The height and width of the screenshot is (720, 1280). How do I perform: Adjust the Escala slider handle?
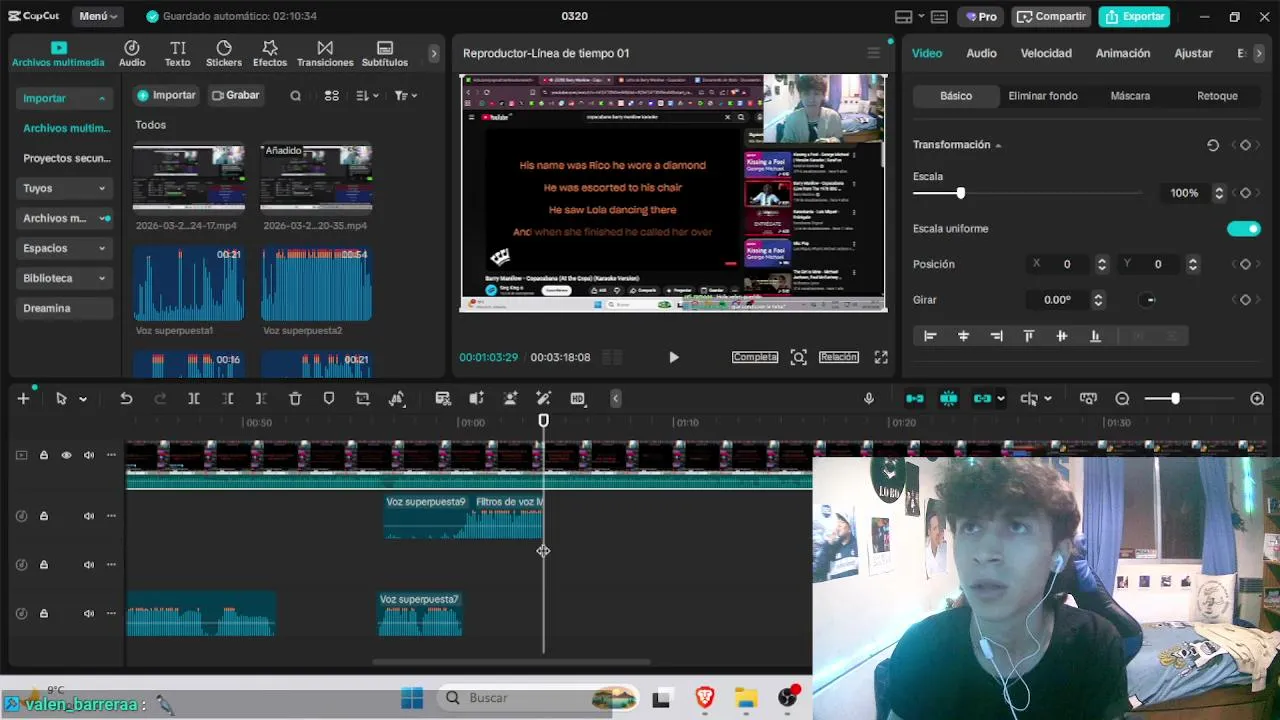point(960,193)
